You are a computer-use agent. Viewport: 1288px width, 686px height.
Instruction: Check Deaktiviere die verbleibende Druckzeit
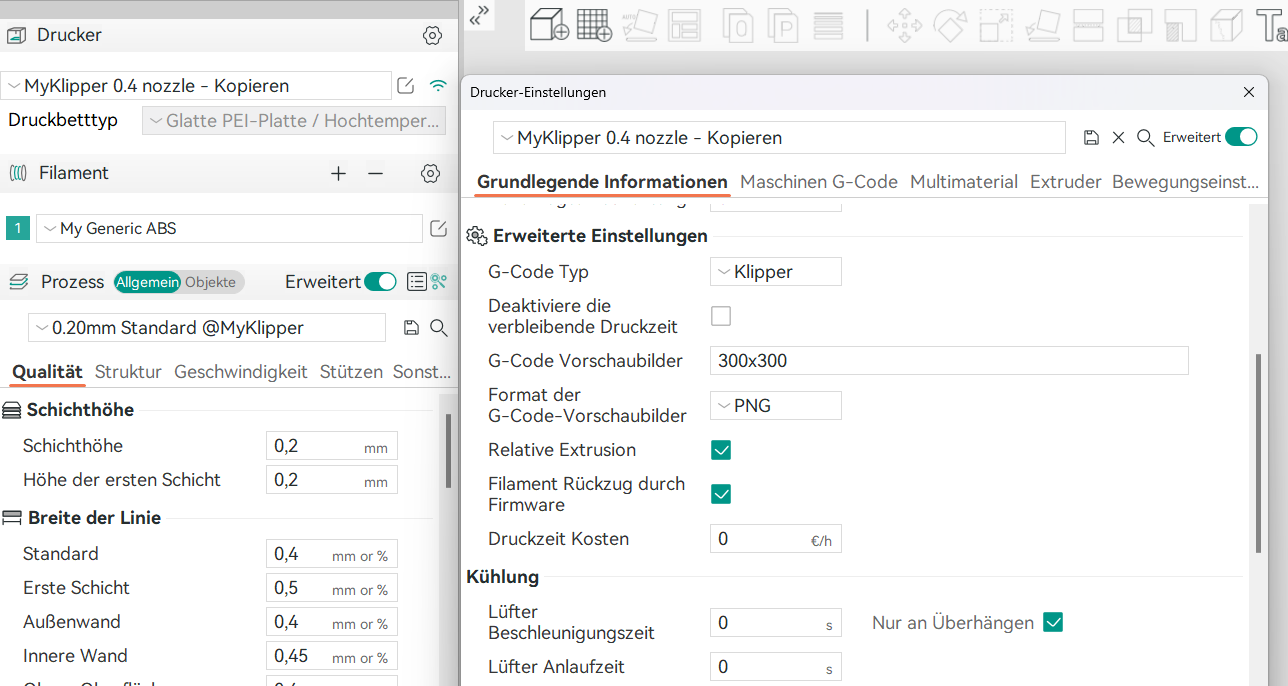[x=721, y=316]
